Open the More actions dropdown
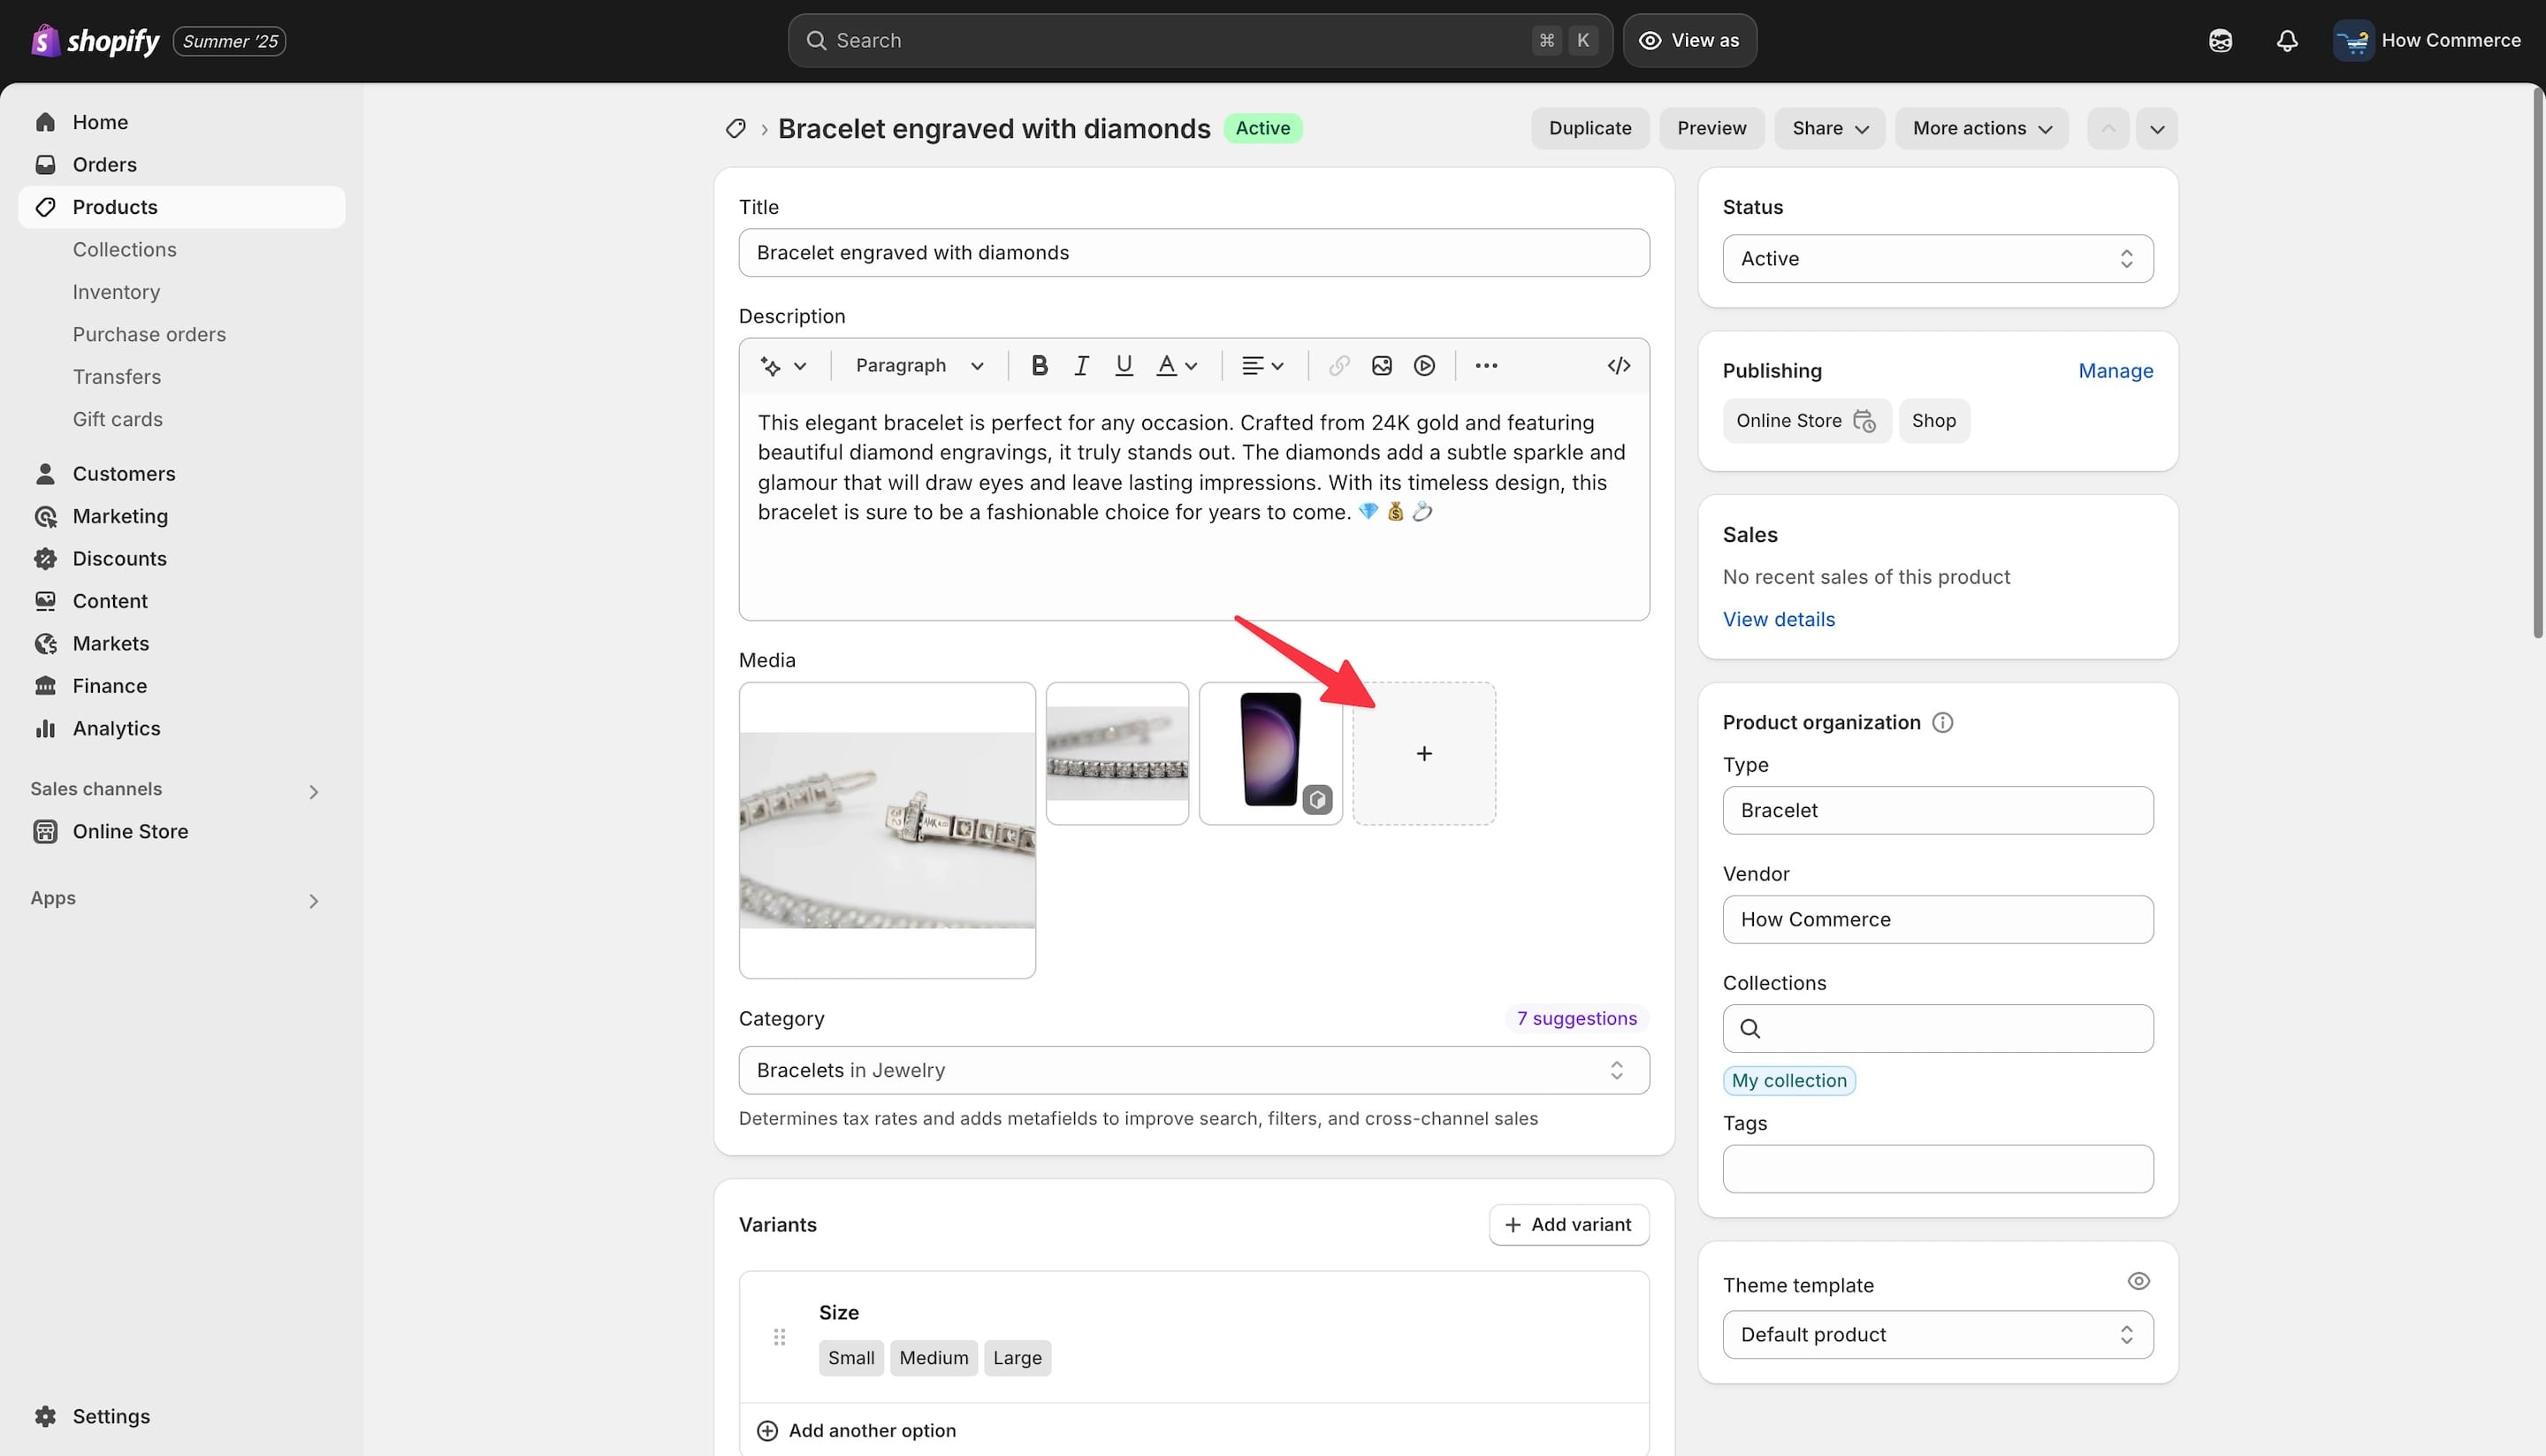 point(1981,128)
